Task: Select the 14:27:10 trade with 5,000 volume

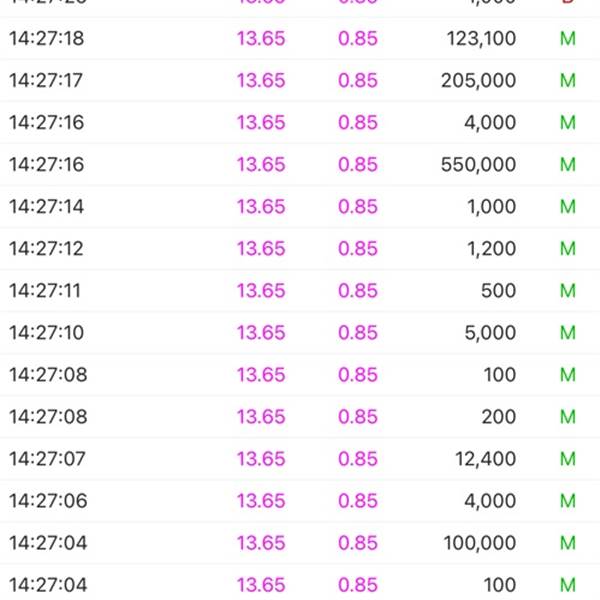Action: (300, 333)
